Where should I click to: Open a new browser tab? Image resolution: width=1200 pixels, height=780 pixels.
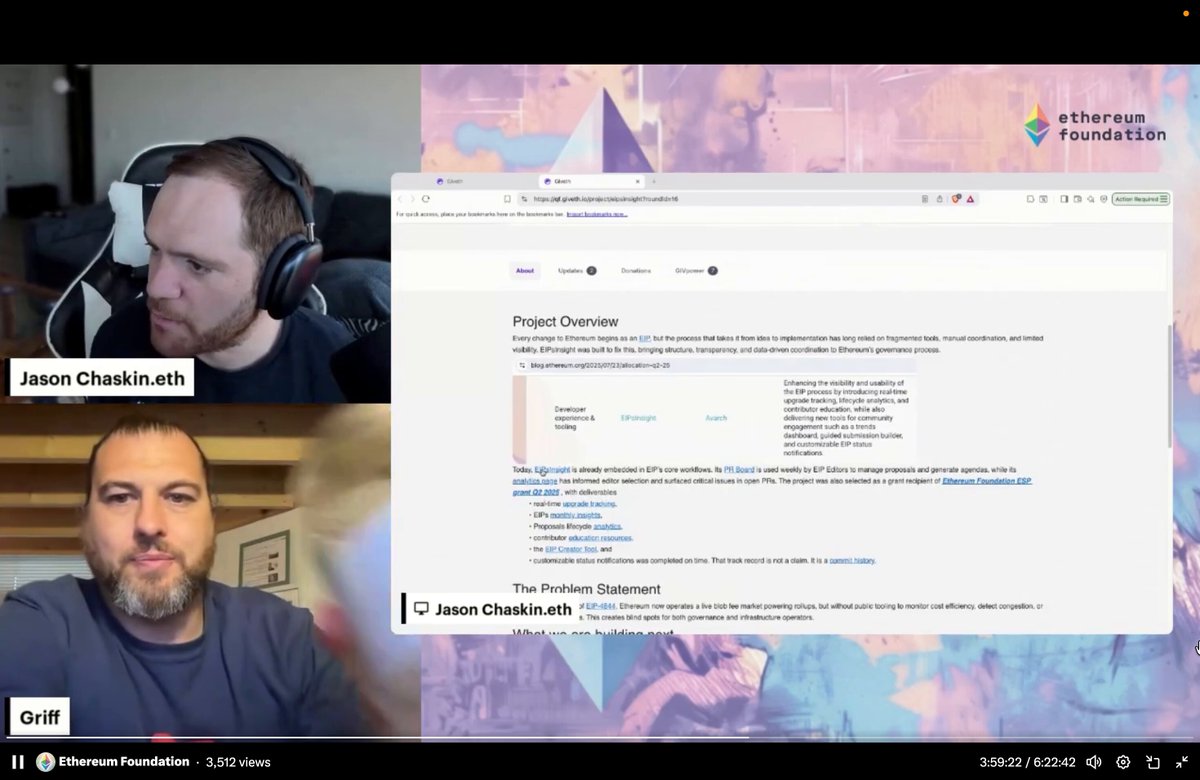tap(653, 181)
